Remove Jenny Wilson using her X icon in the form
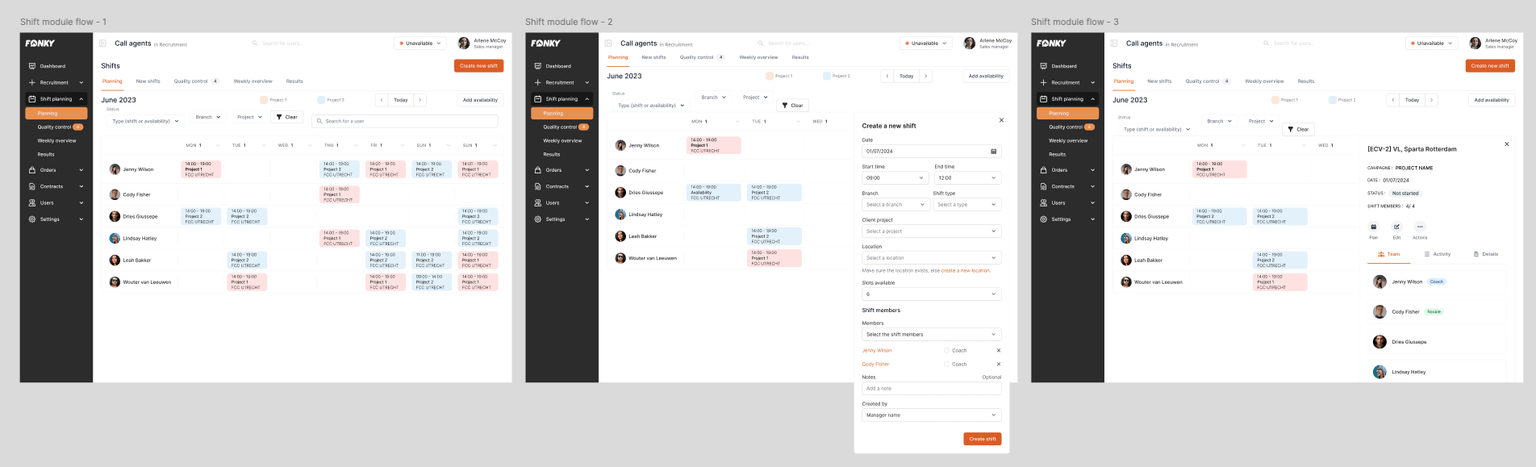This screenshot has height=467, width=1536. tap(998, 351)
